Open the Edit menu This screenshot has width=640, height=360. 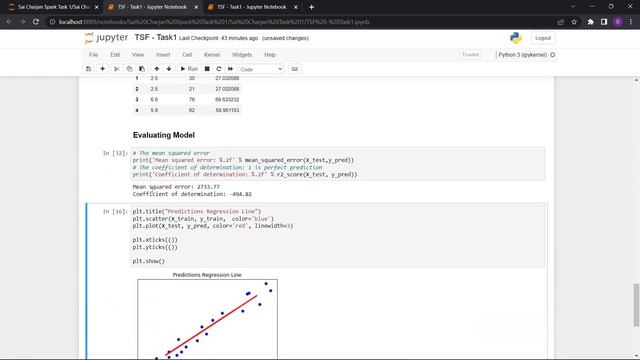[x=115, y=55]
